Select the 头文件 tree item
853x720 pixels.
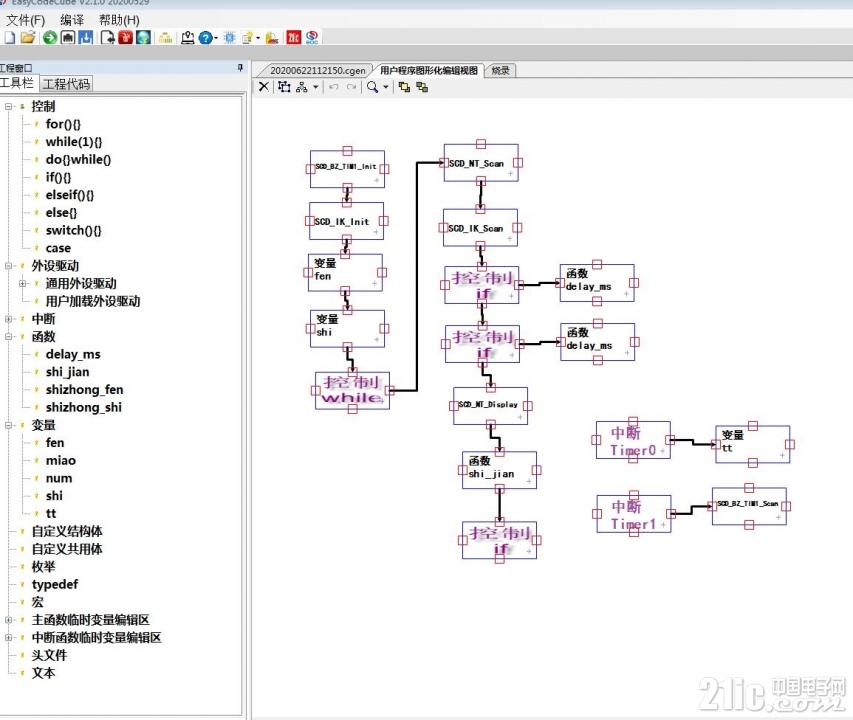pos(49,655)
